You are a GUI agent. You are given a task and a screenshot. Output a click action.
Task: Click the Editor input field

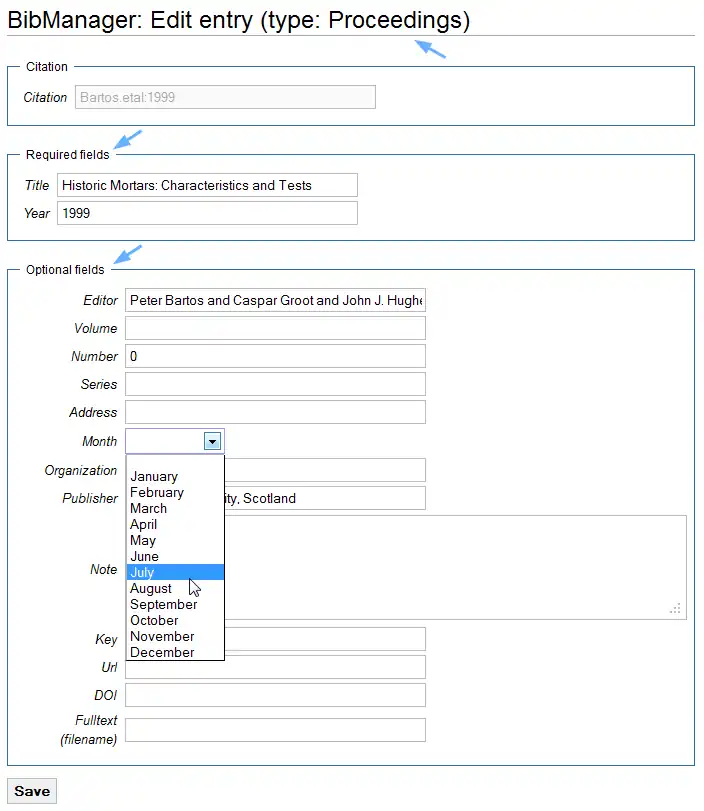pyautogui.click(x=275, y=300)
